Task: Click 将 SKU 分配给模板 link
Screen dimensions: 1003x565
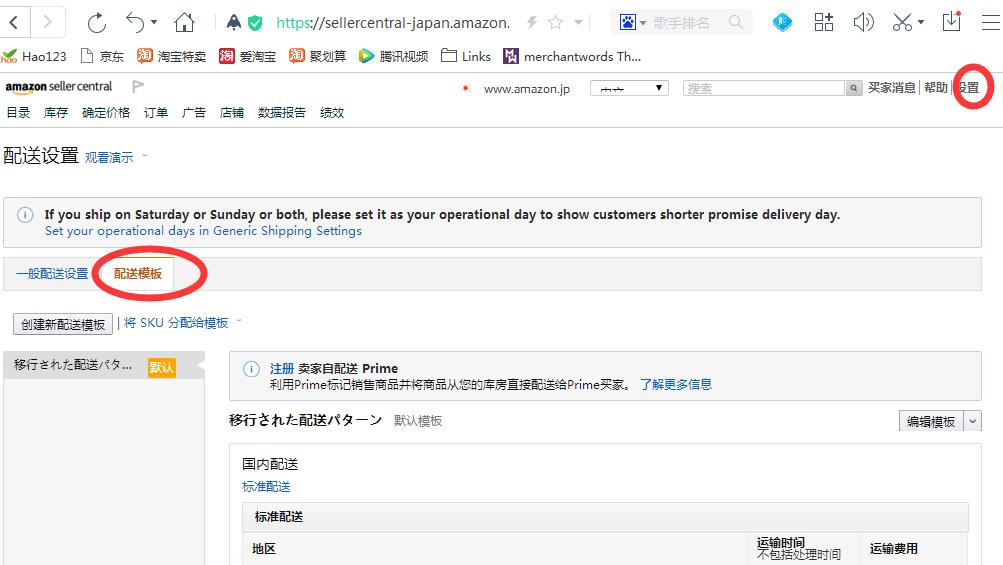Action: (x=176, y=323)
